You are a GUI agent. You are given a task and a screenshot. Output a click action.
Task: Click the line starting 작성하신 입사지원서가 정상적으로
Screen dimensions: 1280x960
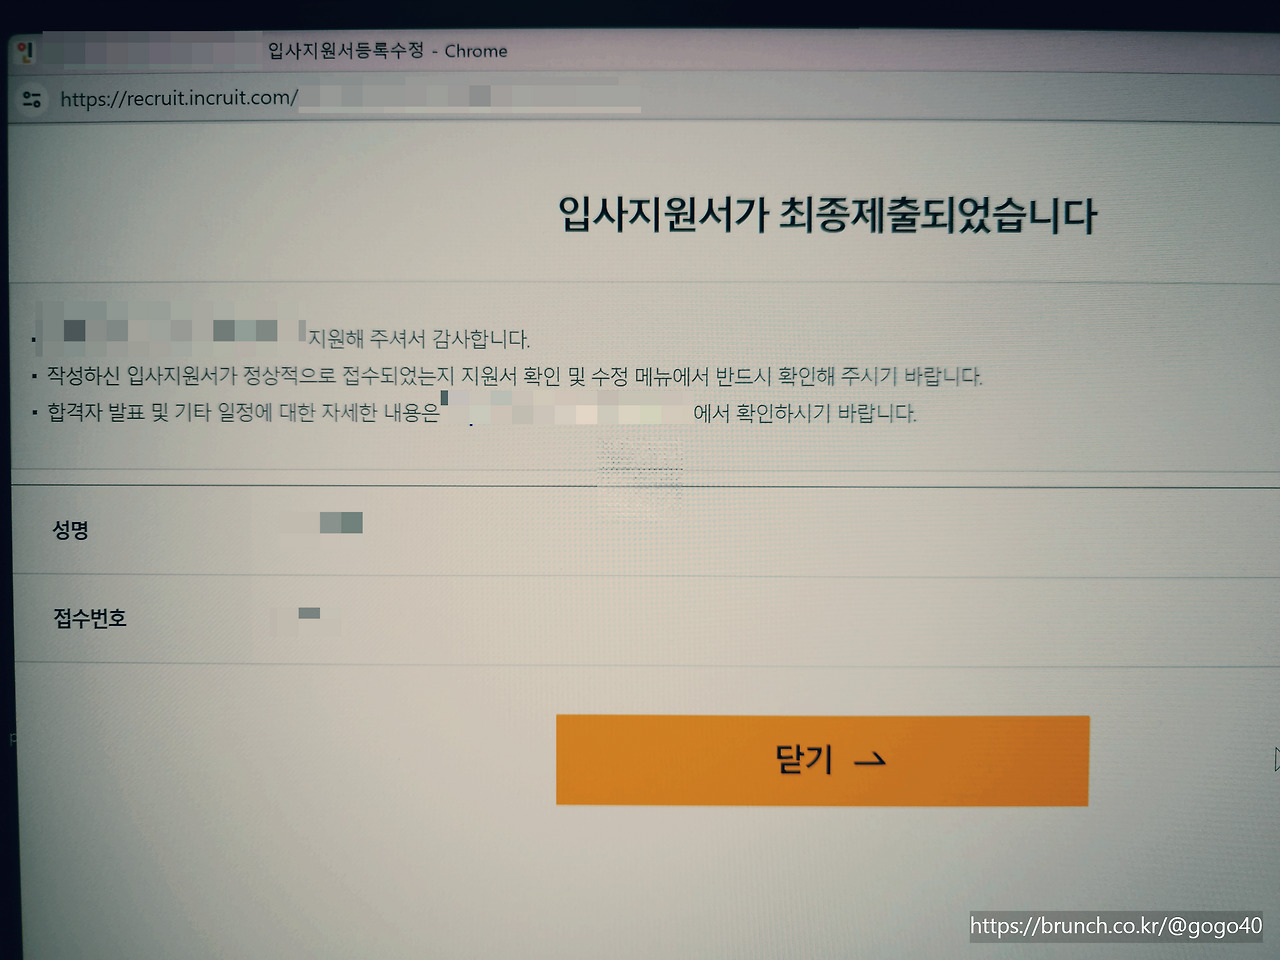click(x=515, y=376)
